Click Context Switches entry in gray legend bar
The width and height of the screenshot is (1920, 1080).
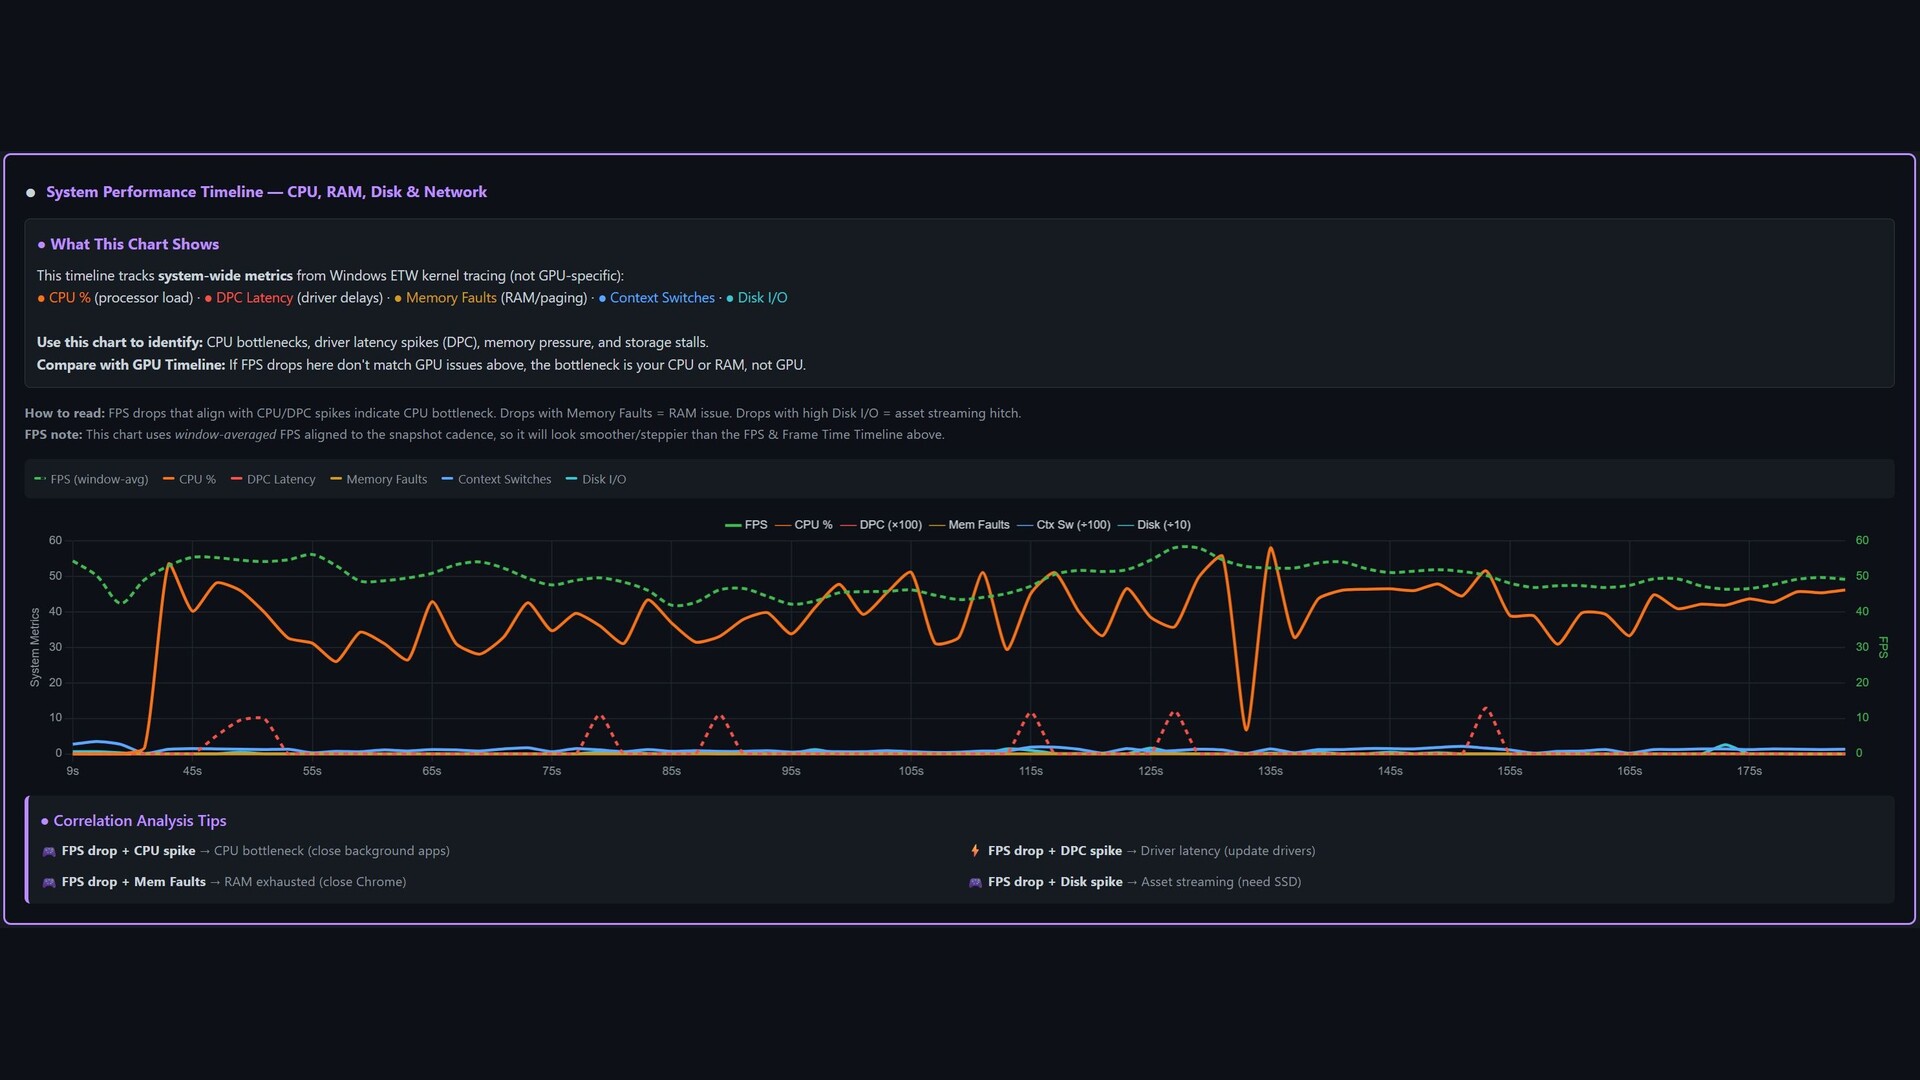tap(496, 480)
